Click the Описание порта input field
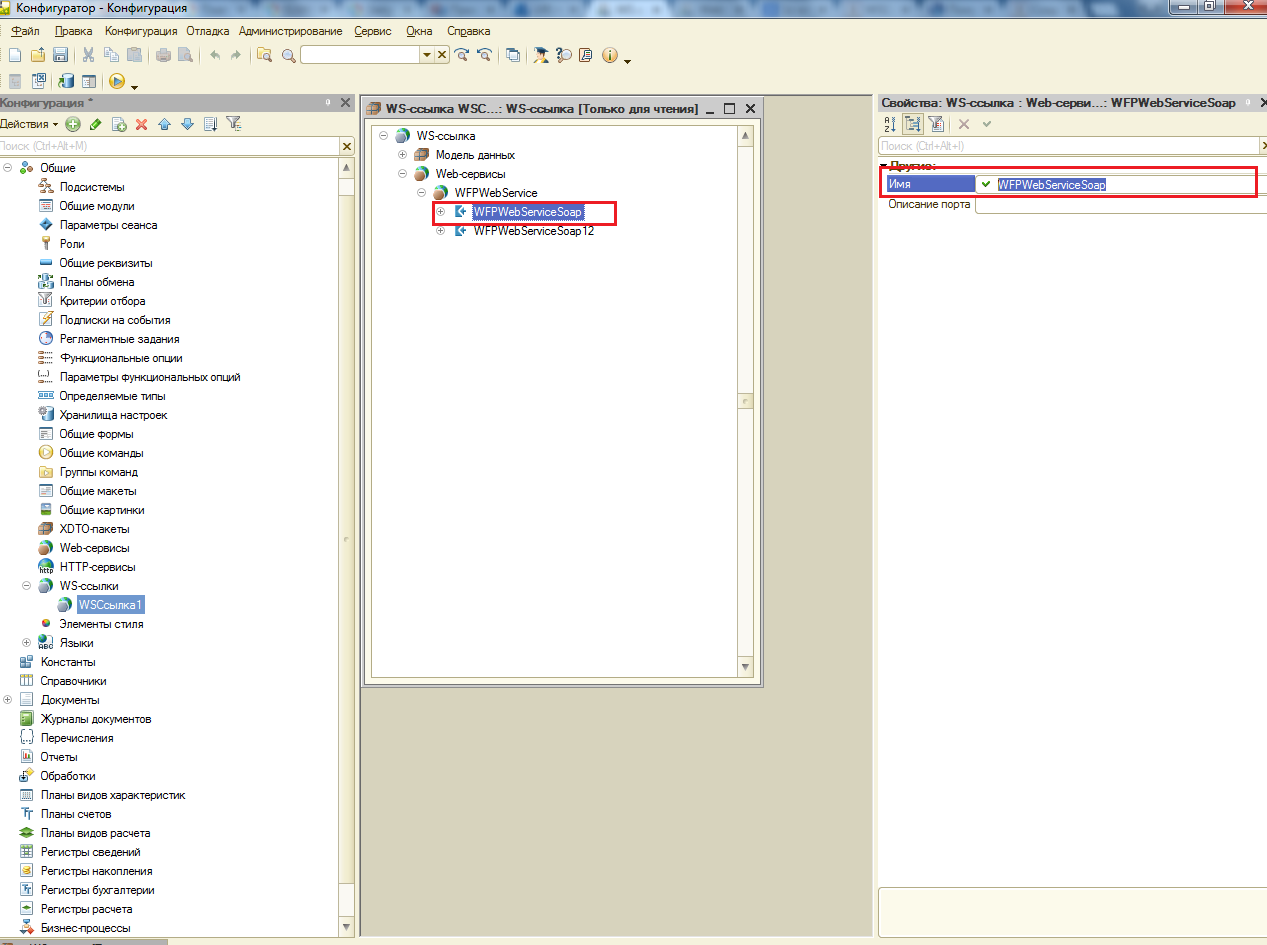This screenshot has width=1267, height=945. 1115,205
